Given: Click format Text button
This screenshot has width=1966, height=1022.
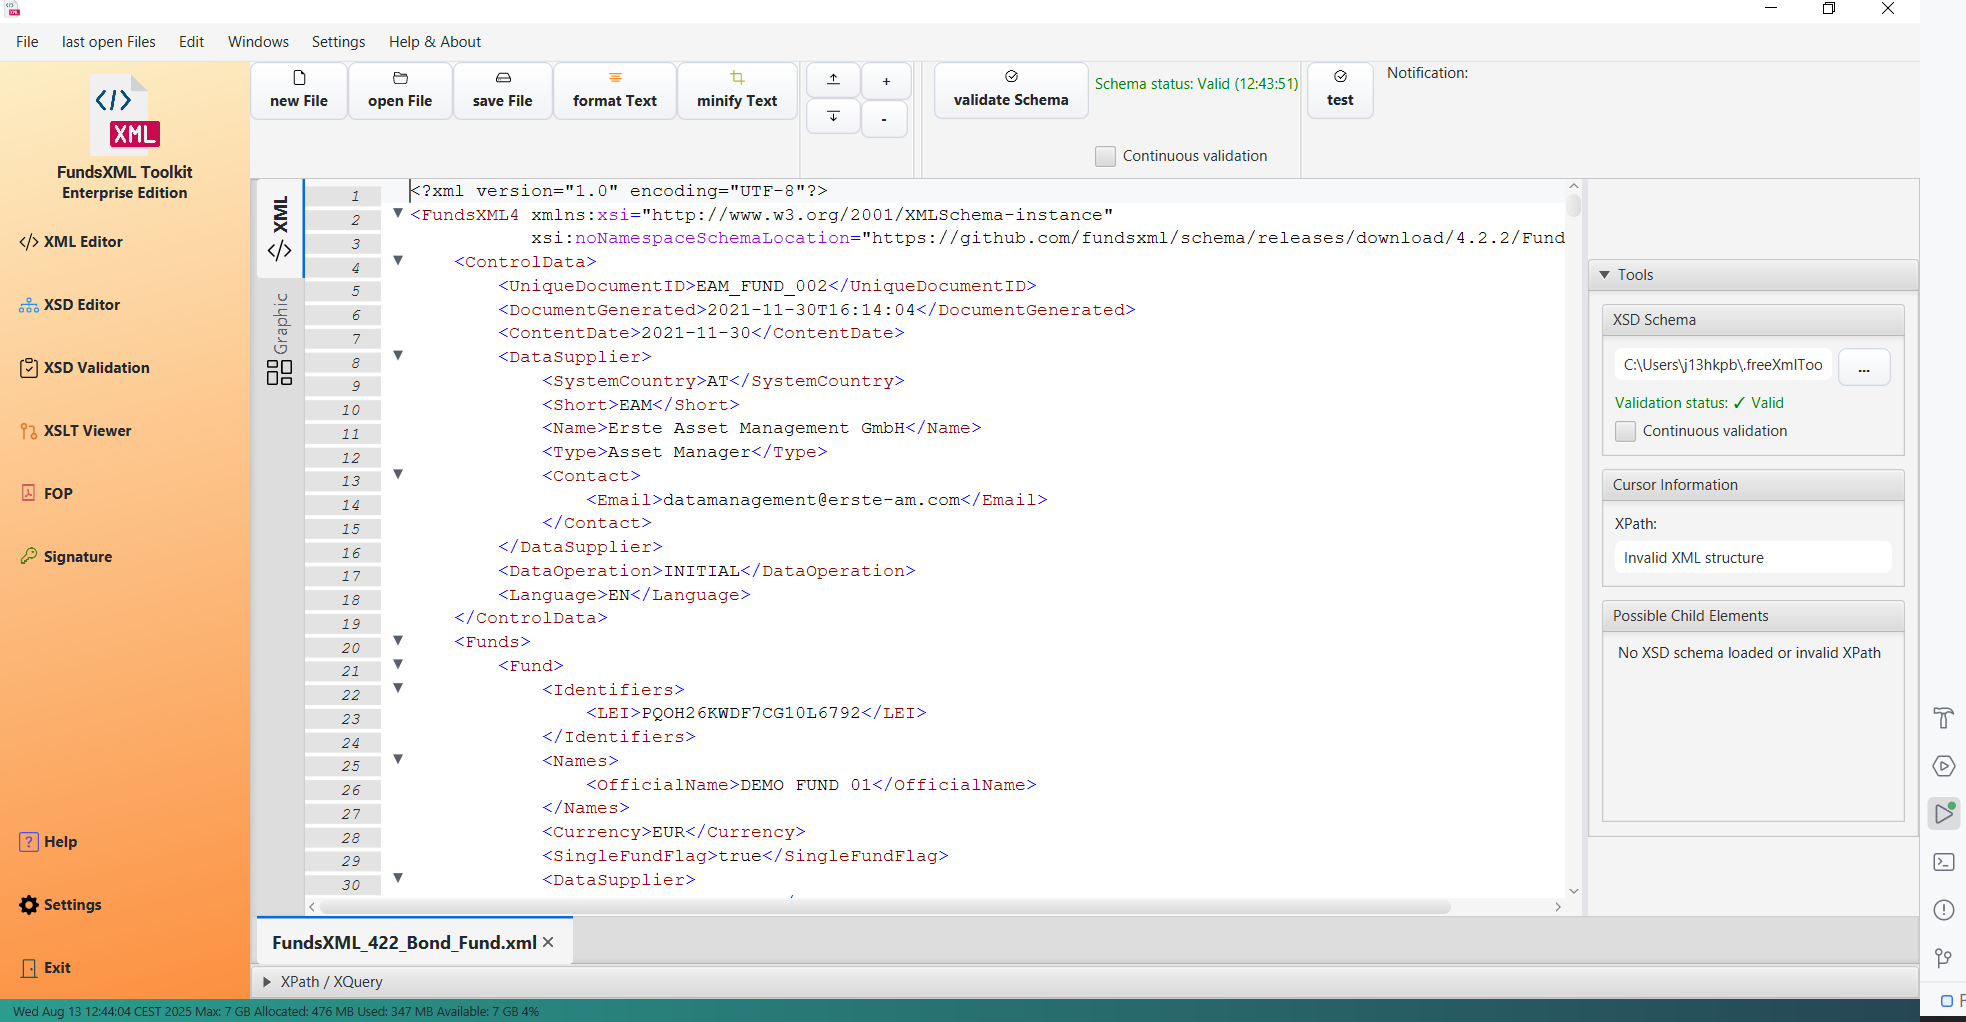Looking at the screenshot, I should pyautogui.click(x=615, y=90).
